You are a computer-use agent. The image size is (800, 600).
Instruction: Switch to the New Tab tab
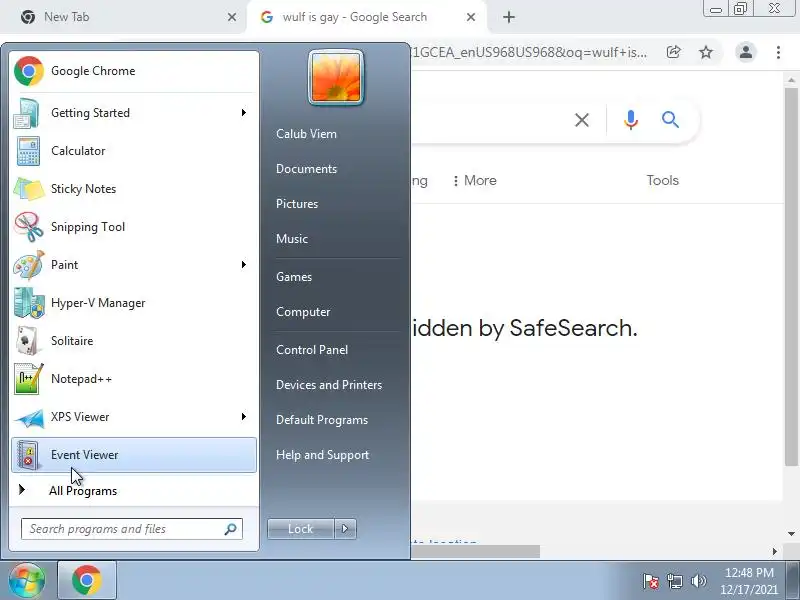click(x=122, y=17)
